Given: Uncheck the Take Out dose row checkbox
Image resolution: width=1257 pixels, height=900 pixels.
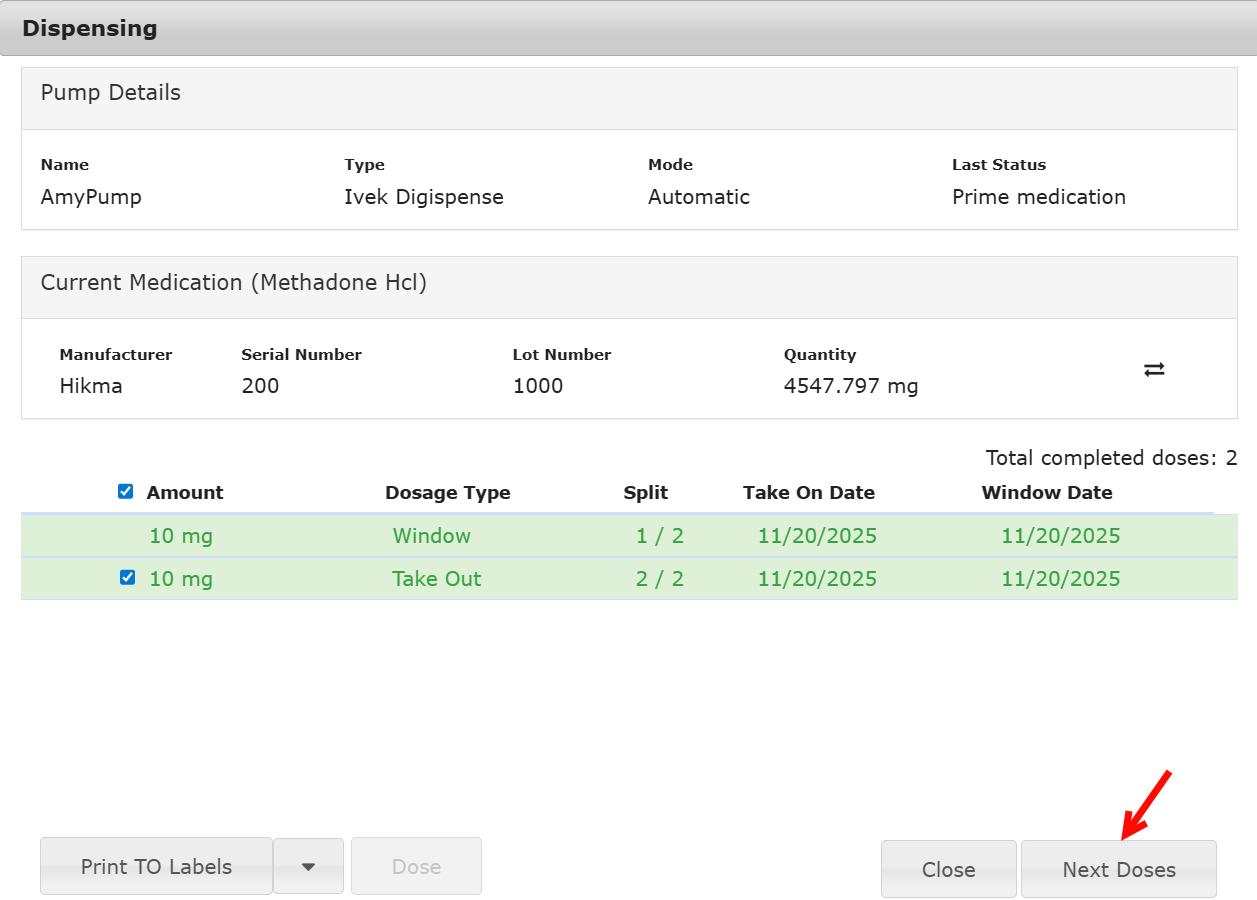Looking at the screenshot, I should point(127,577).
